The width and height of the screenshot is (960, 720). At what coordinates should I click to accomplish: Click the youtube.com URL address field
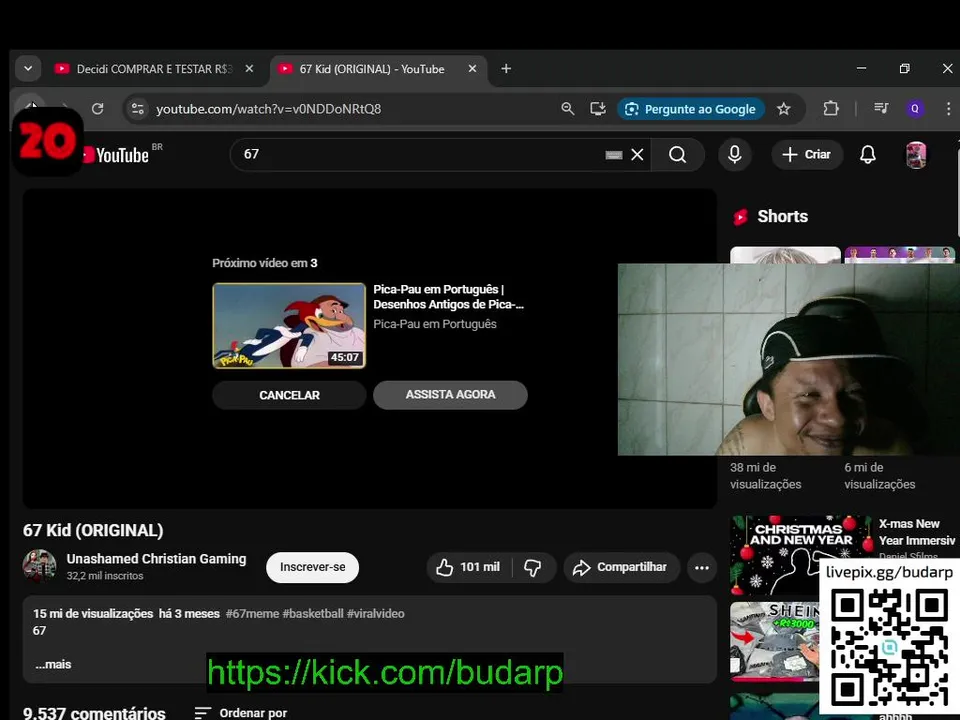[x=268, y=109]
